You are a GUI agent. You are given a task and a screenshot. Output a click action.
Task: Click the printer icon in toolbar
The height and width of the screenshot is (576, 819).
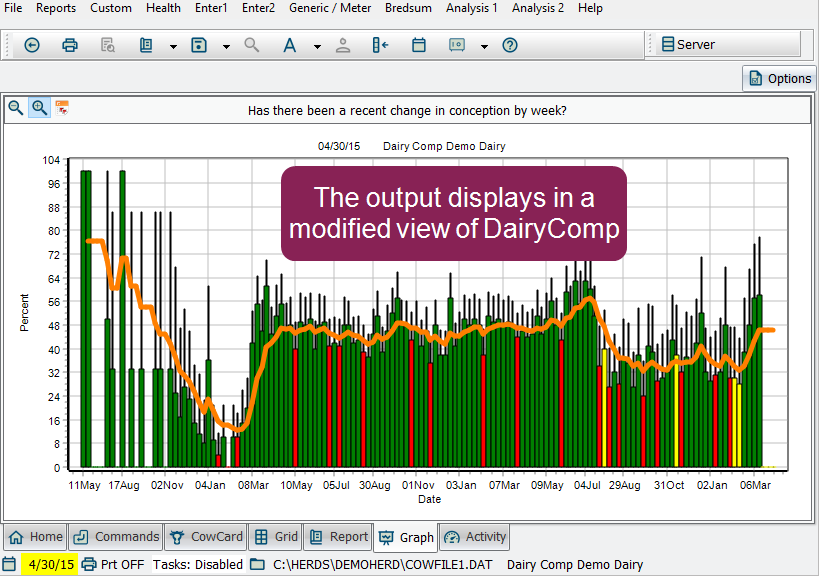coord(70,45)
